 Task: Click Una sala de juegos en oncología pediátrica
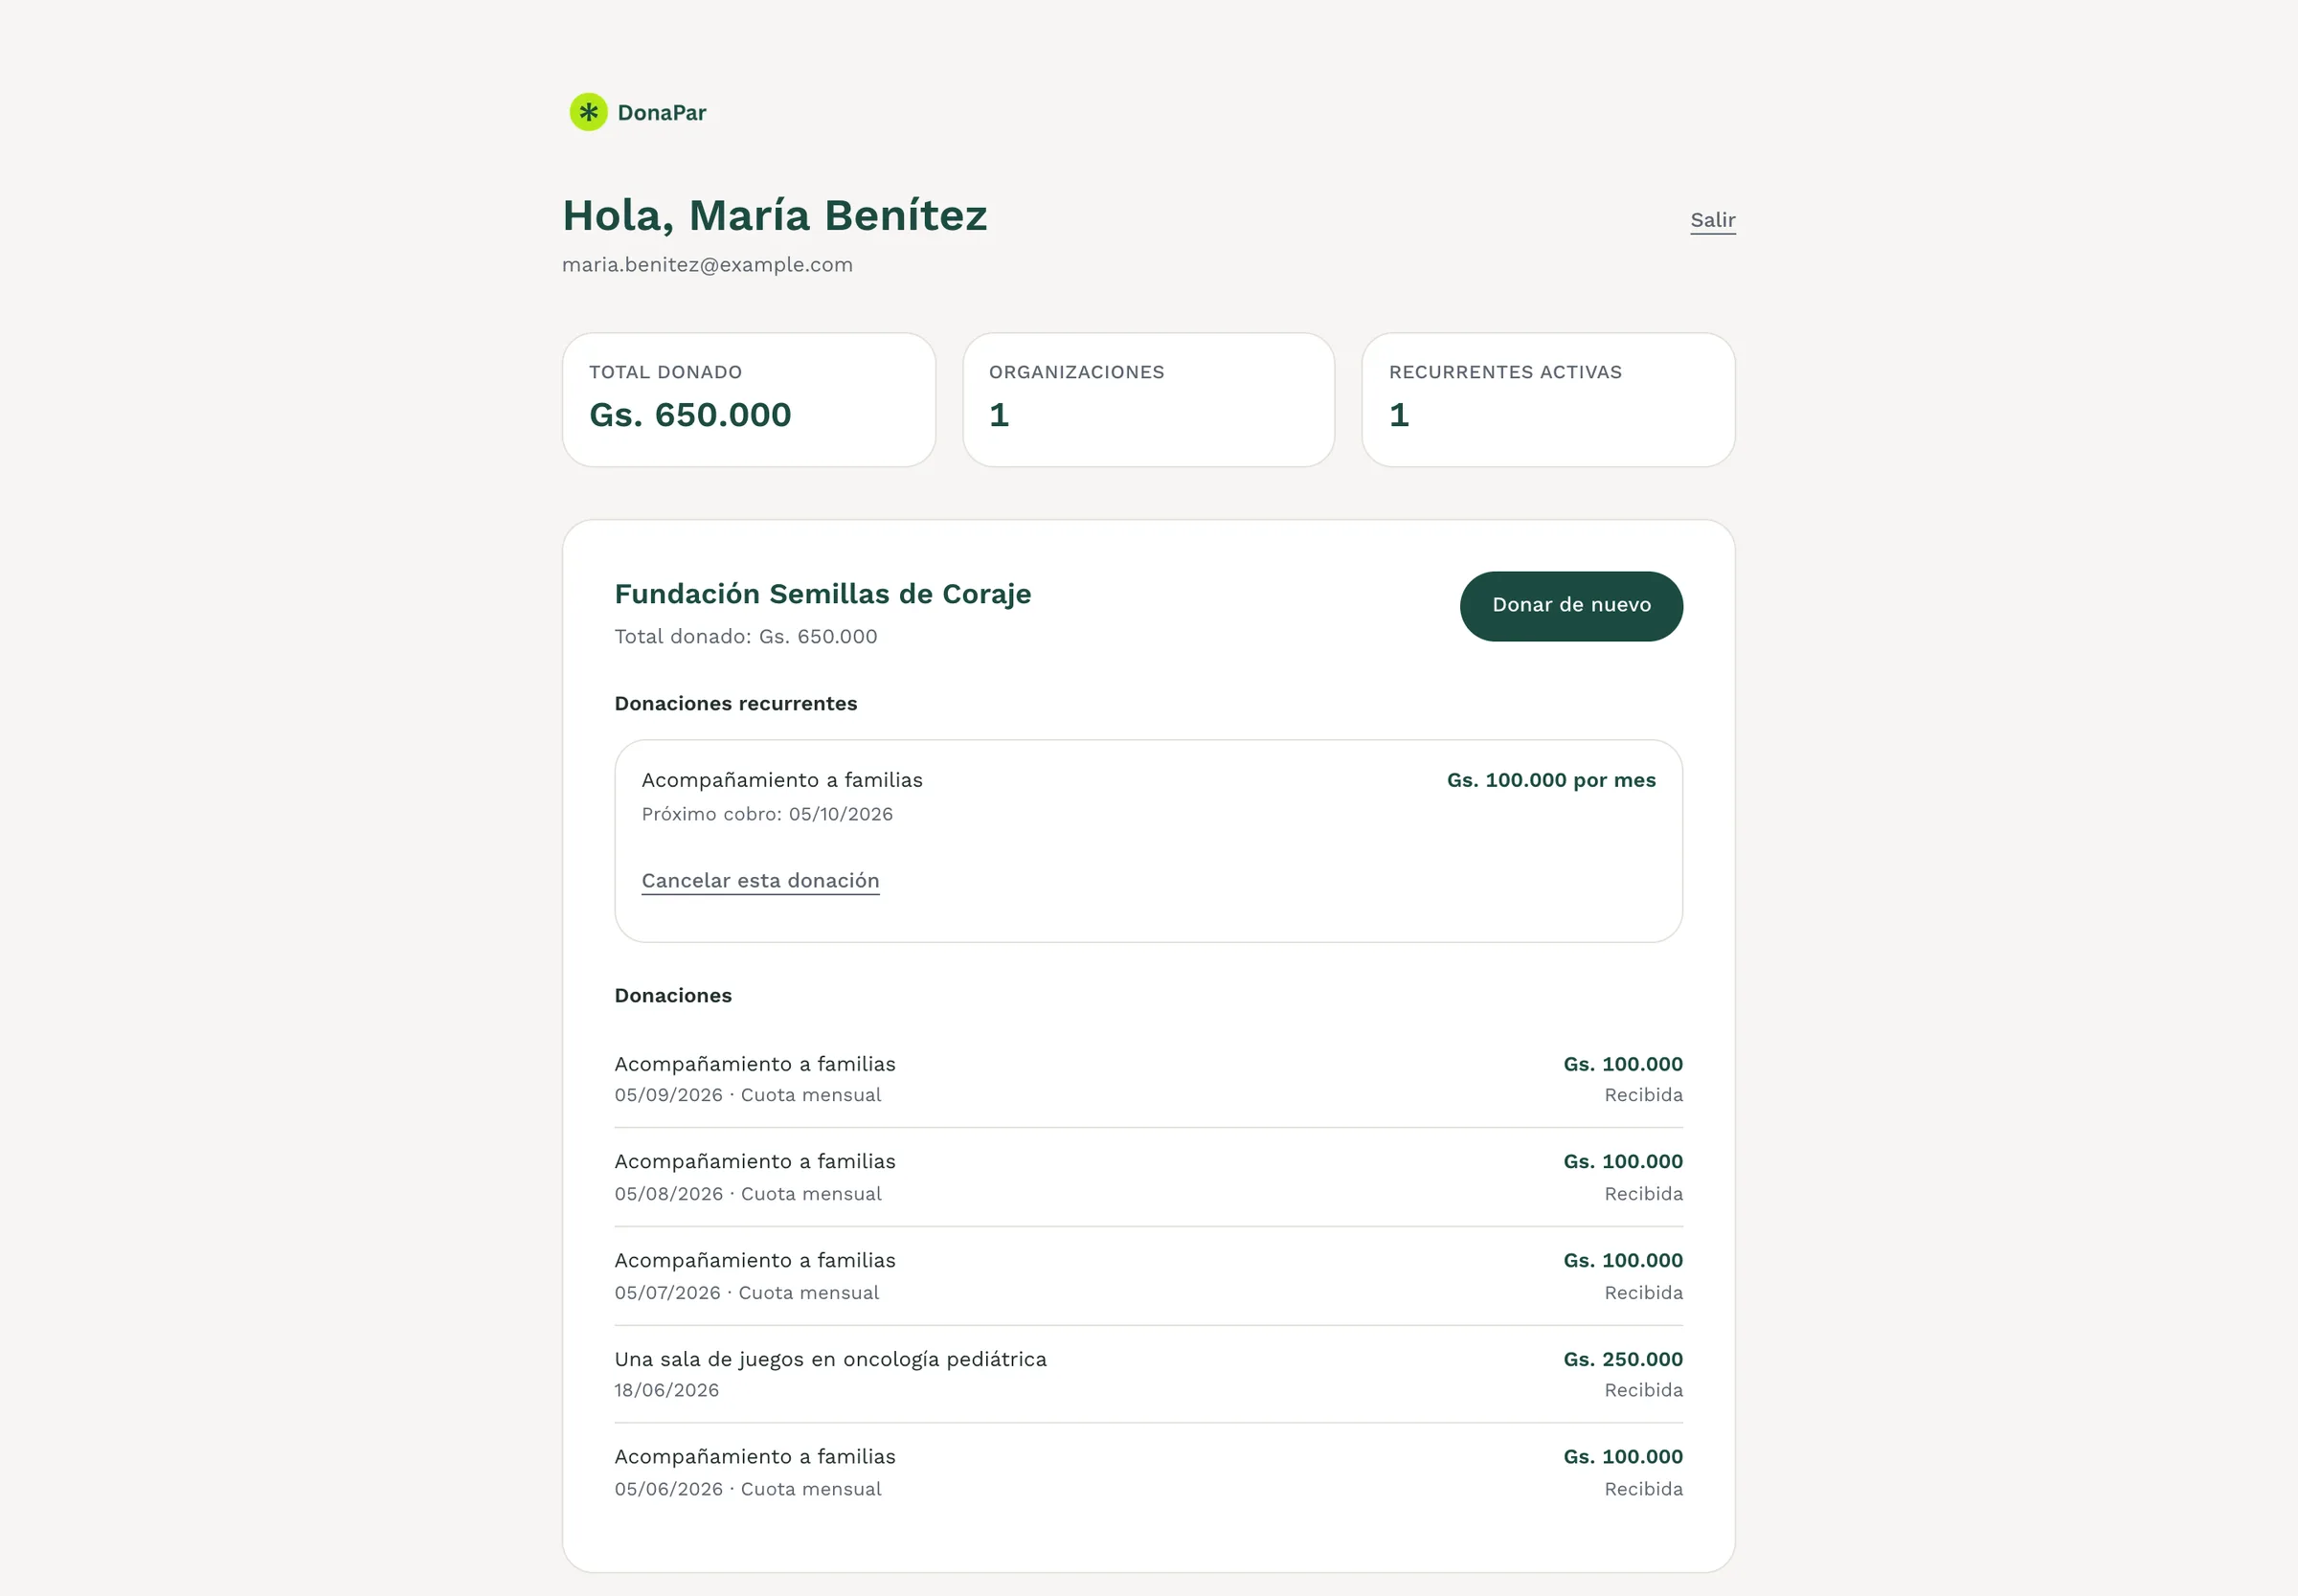click(x=830, y=1360)
